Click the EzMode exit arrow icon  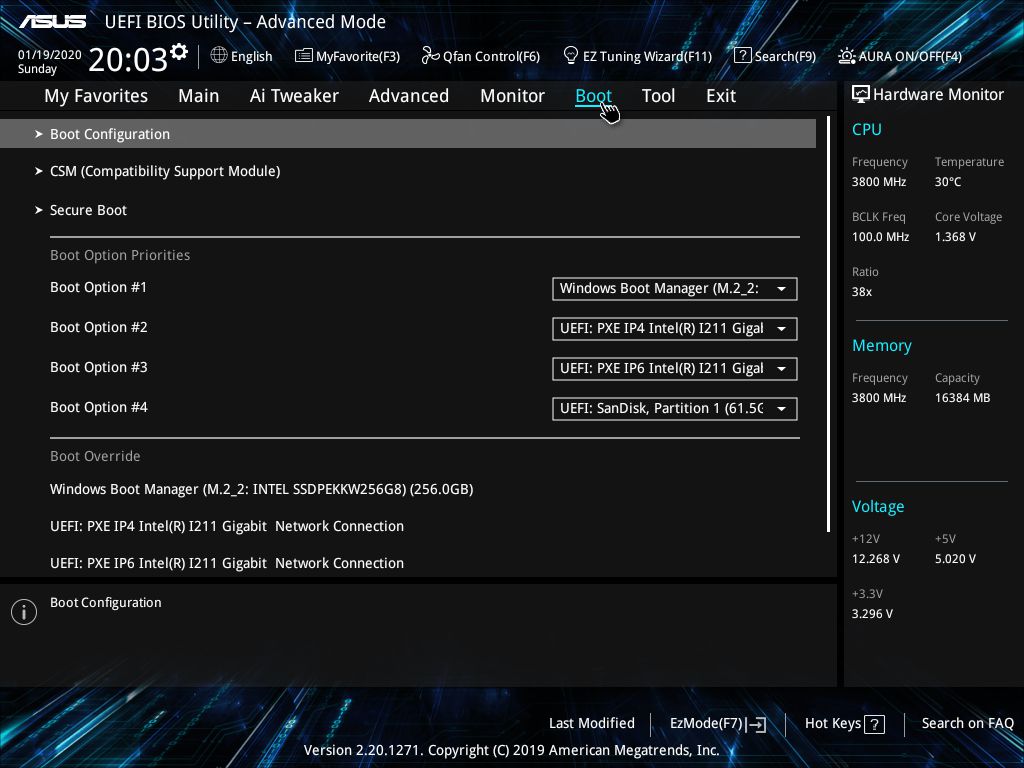point(756,724)
